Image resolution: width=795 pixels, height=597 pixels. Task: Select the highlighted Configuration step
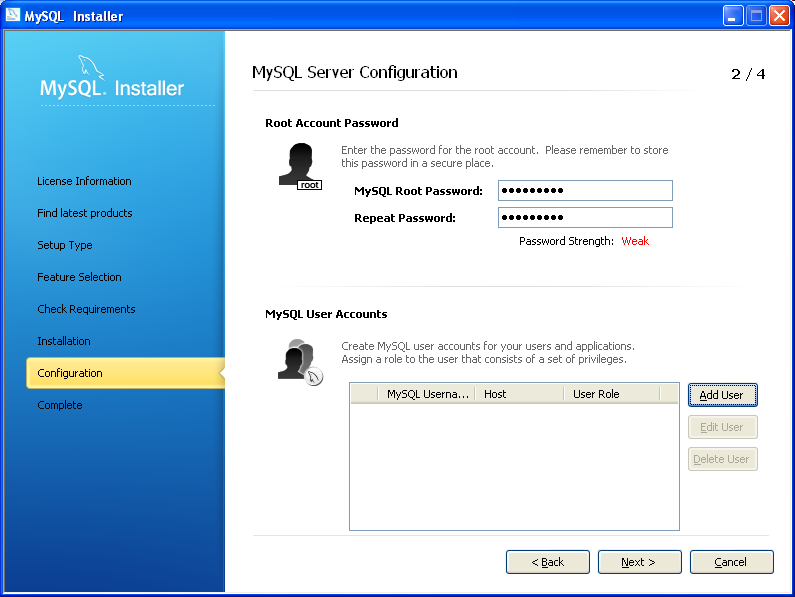[125, 373]
